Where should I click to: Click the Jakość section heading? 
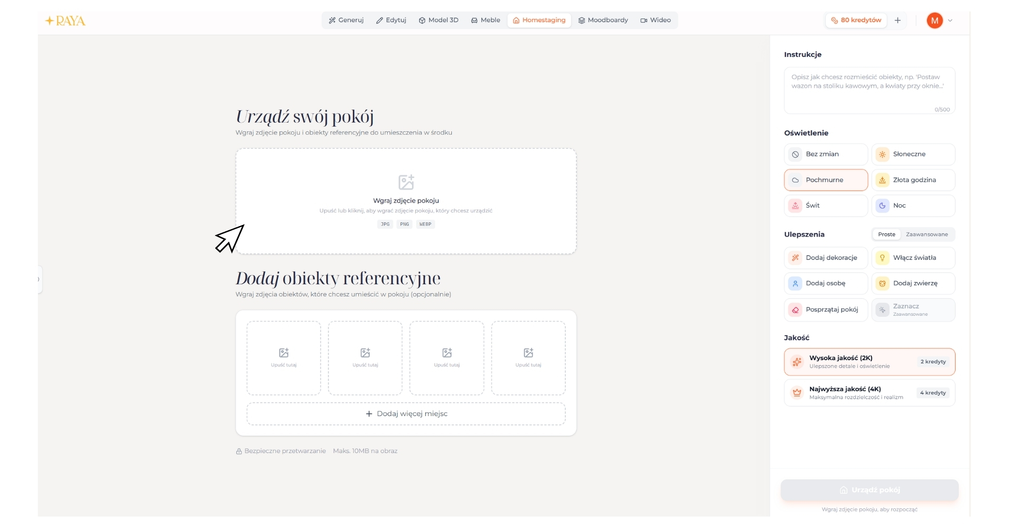pyautogui.click(x=797, y=338)
